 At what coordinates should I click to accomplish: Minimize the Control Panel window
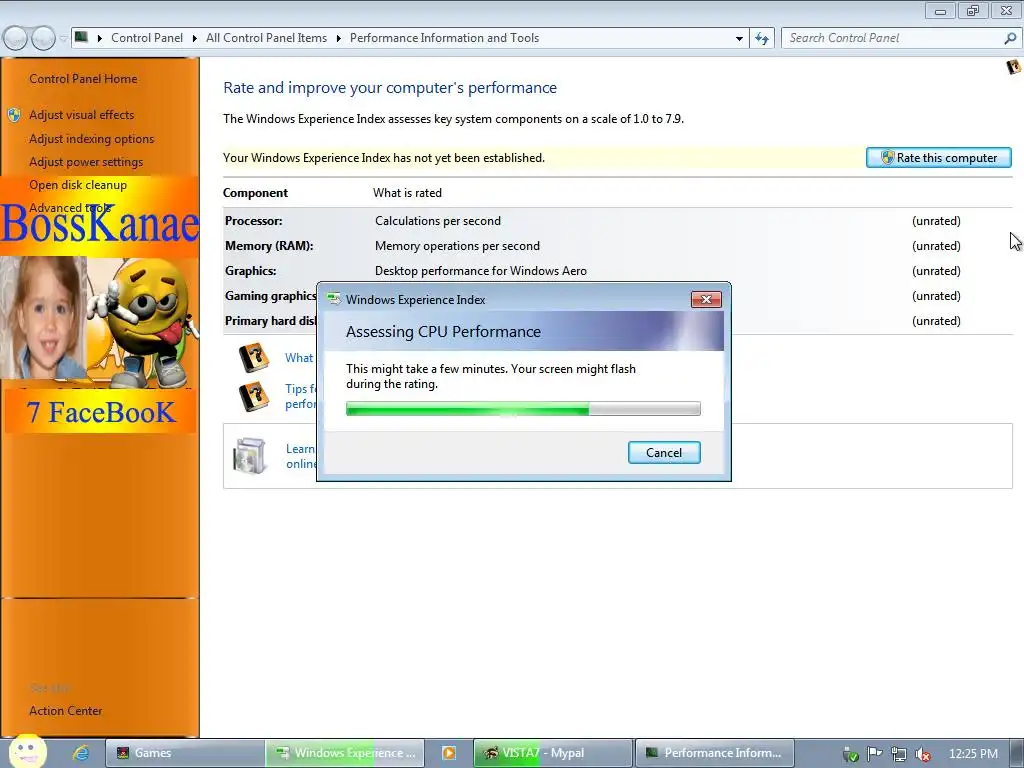point(940,10)
